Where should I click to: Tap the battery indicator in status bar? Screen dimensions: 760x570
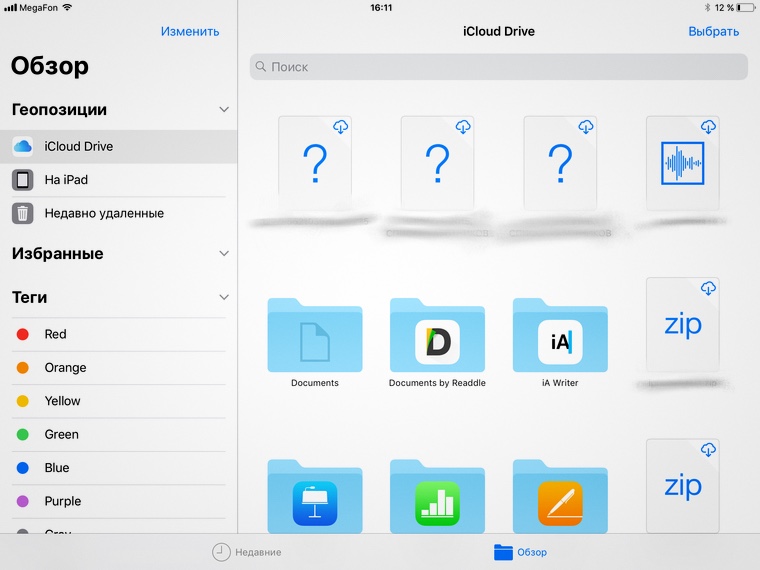click(745, 8)
